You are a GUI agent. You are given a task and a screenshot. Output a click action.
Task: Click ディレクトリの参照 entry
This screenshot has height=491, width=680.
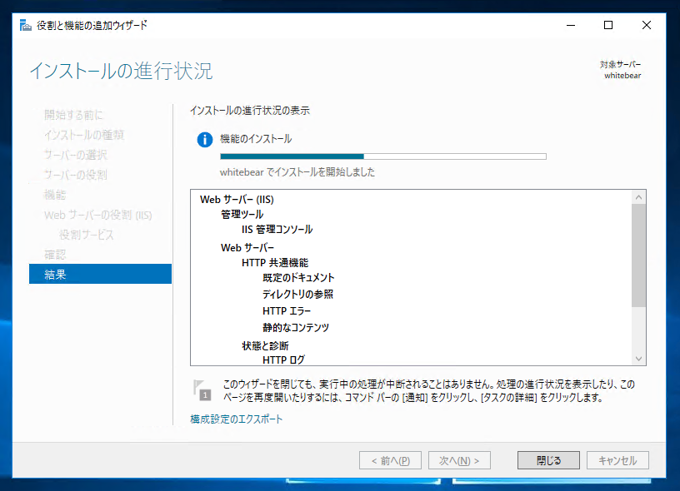pos(298,294)
